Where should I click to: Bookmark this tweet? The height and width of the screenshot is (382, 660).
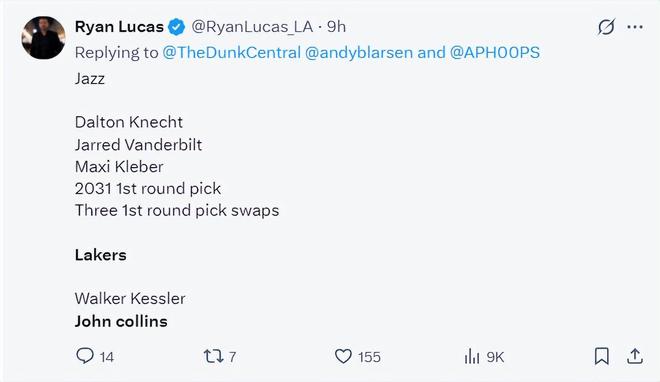pyautogui.click(x=601, y=356)
